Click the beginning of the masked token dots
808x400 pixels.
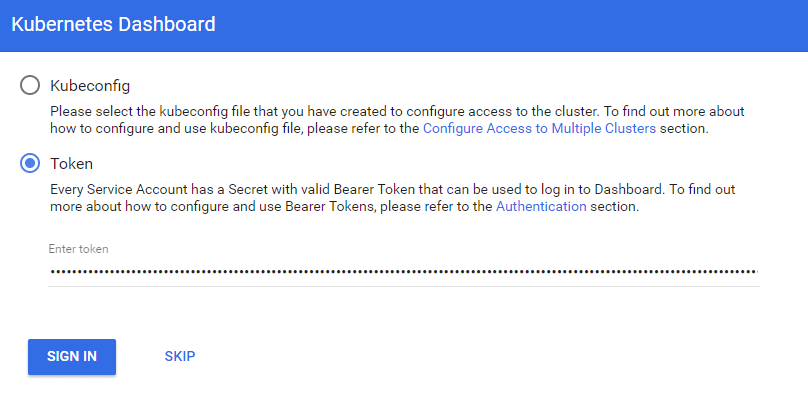click(x=53, y=271)
